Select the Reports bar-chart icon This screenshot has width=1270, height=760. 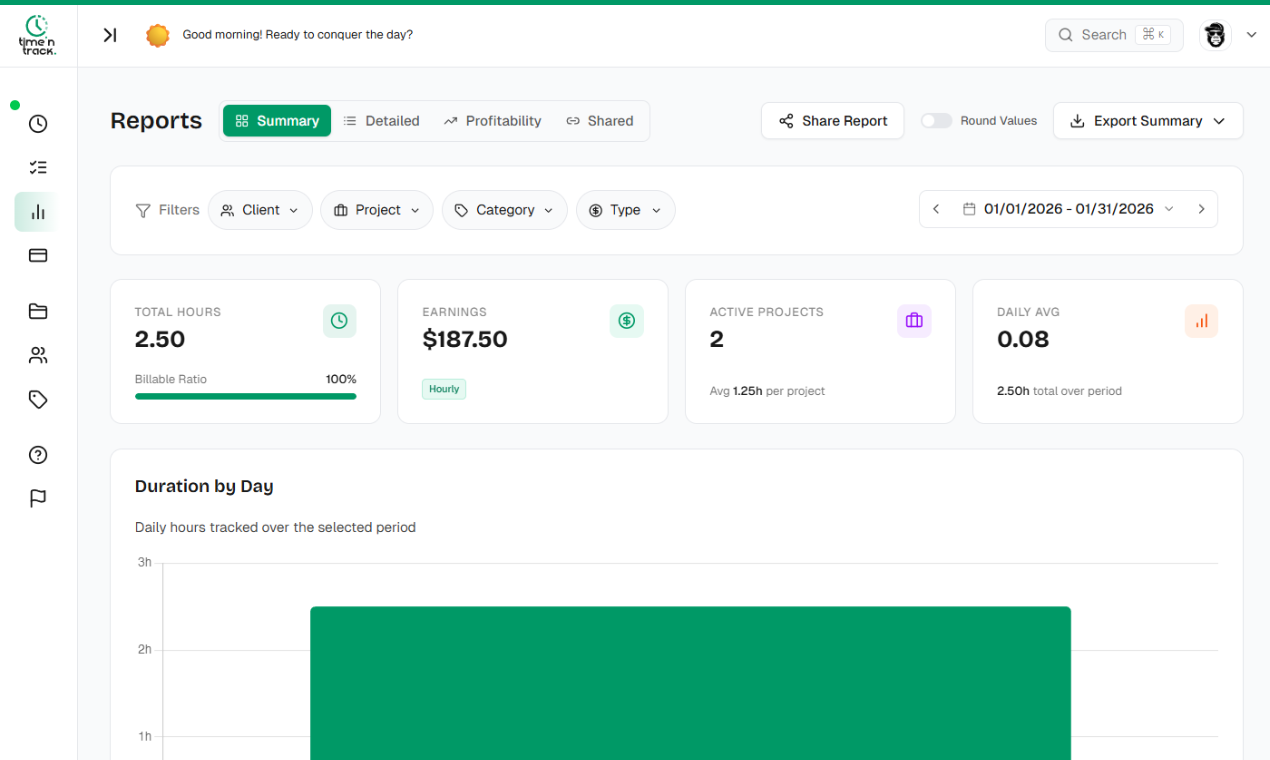click(37, 211)
